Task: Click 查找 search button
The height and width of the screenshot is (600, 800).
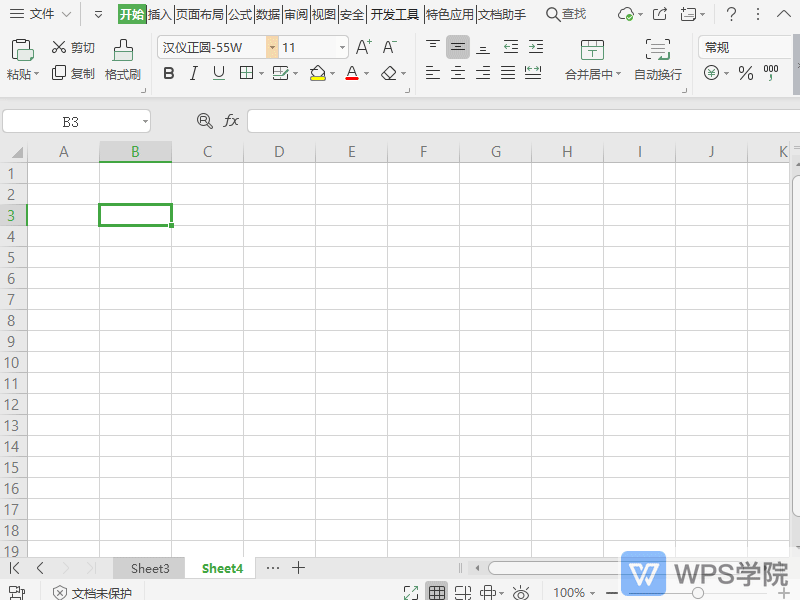Action: tap(566, 14)
